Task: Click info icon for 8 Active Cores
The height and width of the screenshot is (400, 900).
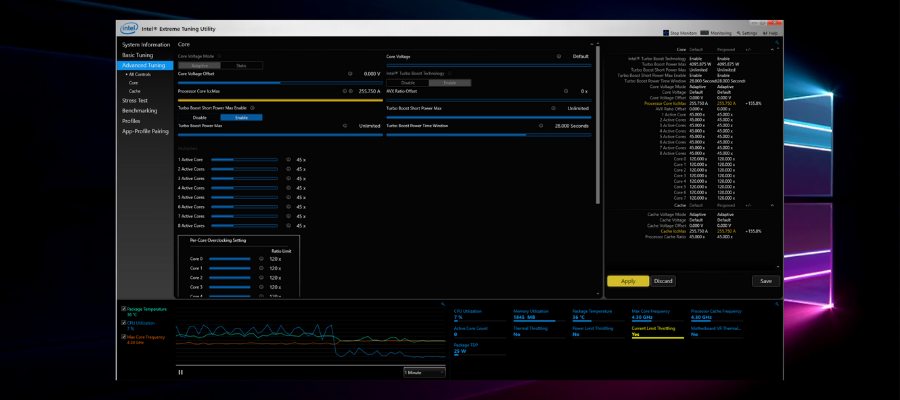Action: pos(288,226)
